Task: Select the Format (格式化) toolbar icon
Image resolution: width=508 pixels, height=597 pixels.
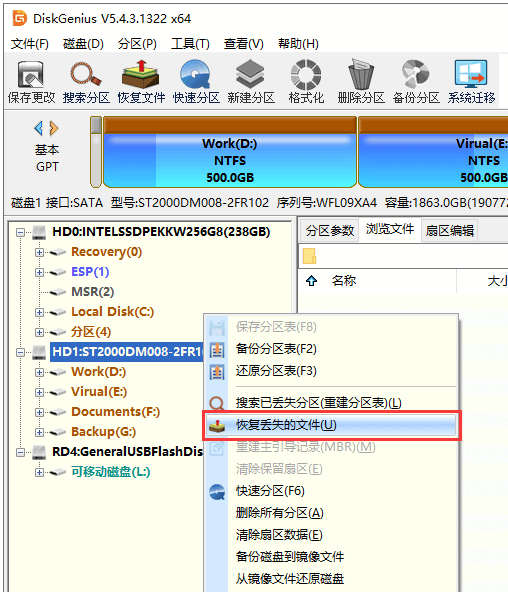Action: (306, 82)
